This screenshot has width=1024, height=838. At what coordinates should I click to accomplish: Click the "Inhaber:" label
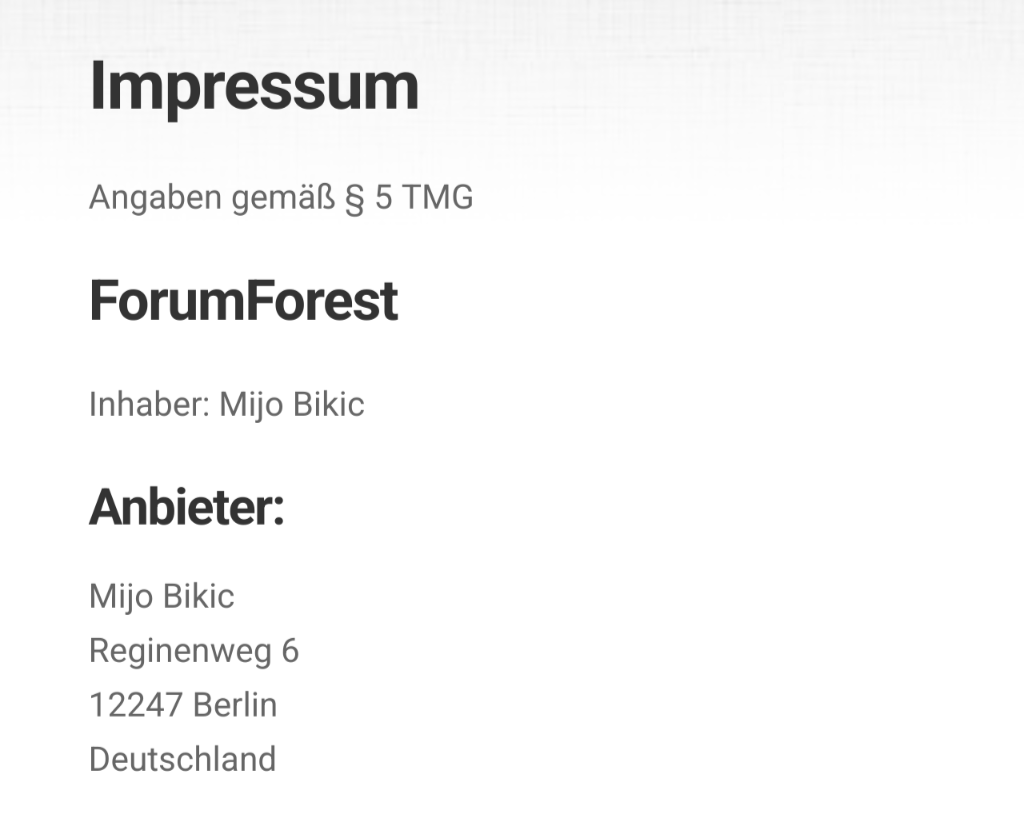tap(149, 404)
